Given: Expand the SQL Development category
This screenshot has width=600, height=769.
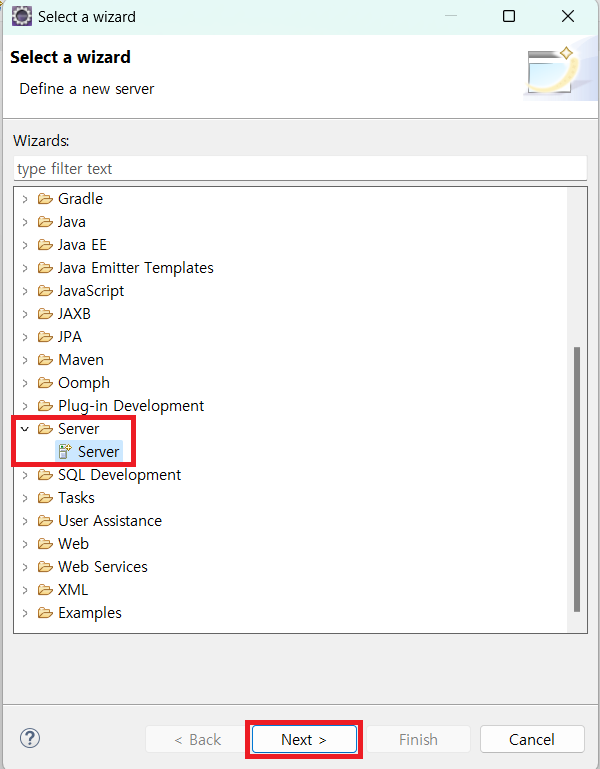Looking at the screenshot, I should pyautogui.click(x=25, y=475).
